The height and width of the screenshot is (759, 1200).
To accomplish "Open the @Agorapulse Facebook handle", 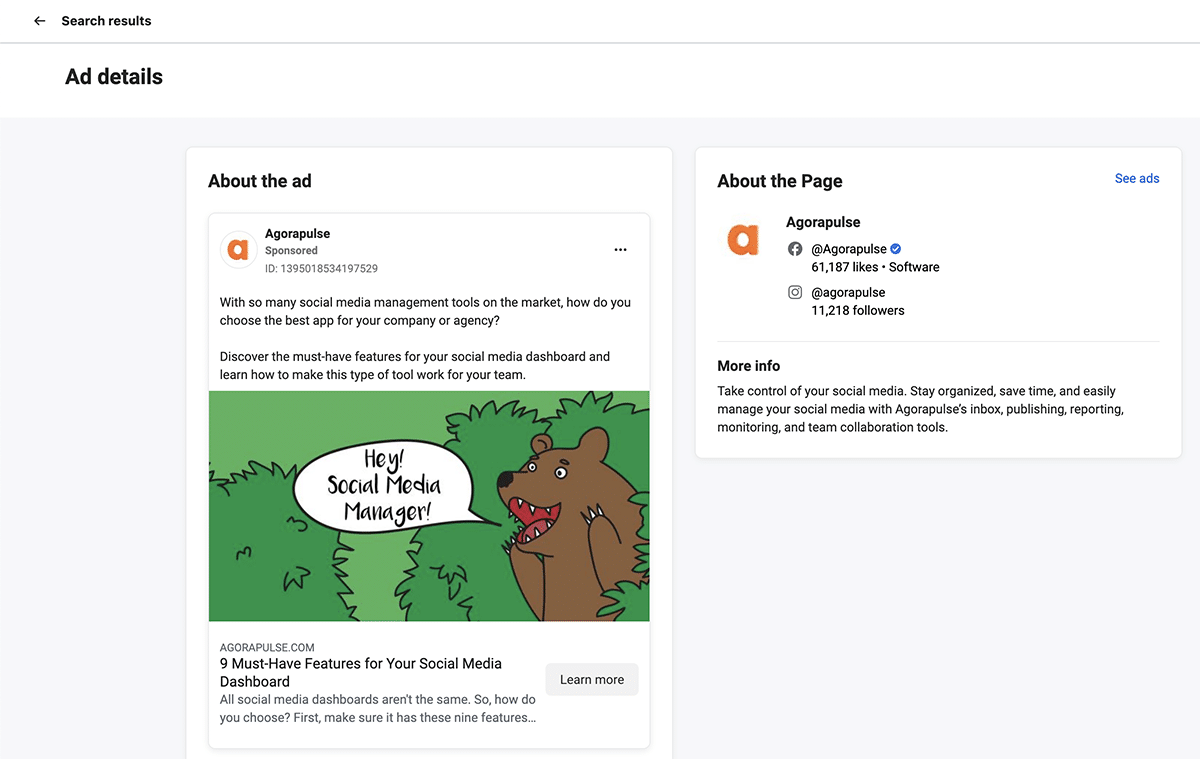I will pos(849,249).
